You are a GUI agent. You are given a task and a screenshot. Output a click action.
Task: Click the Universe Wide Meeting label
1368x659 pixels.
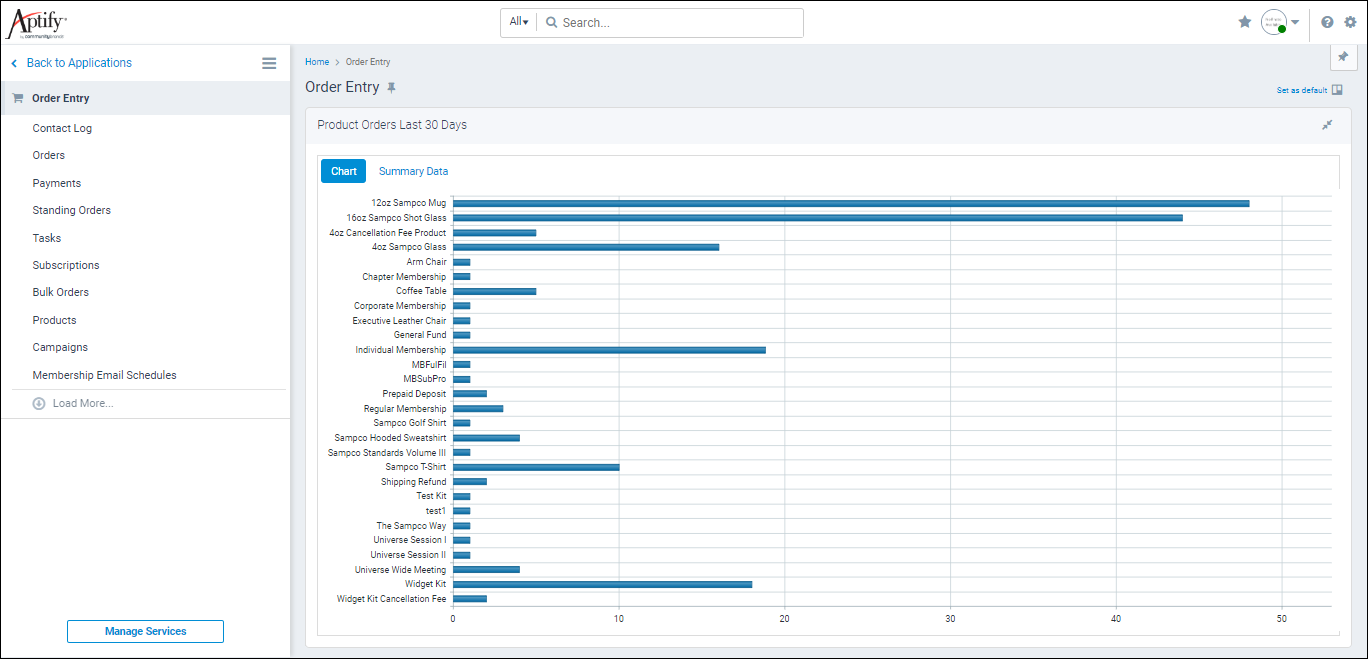401,570
